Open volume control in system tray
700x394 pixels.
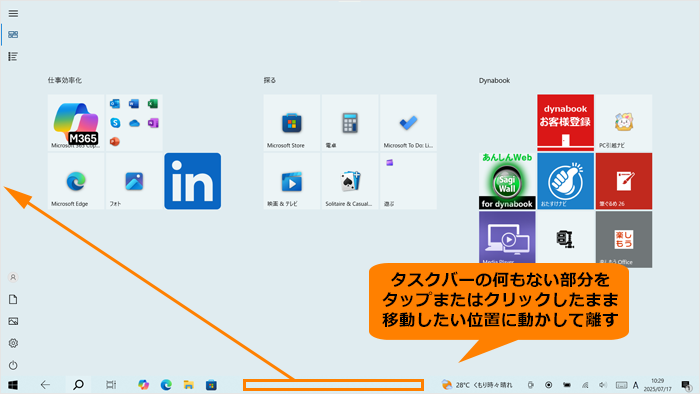pos(603,385)
